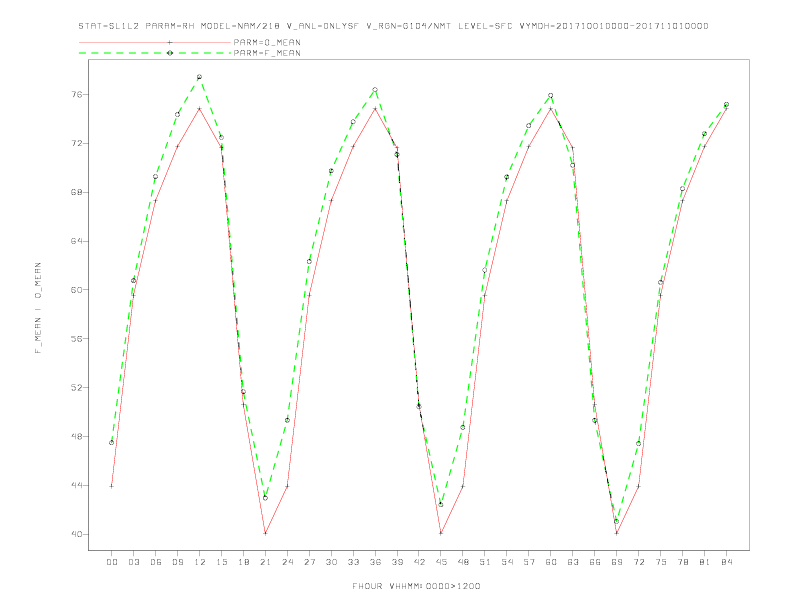Click y-axis tick label 40
The height and width of the screenshot is (612, 792).
click(x=77, y=534)
